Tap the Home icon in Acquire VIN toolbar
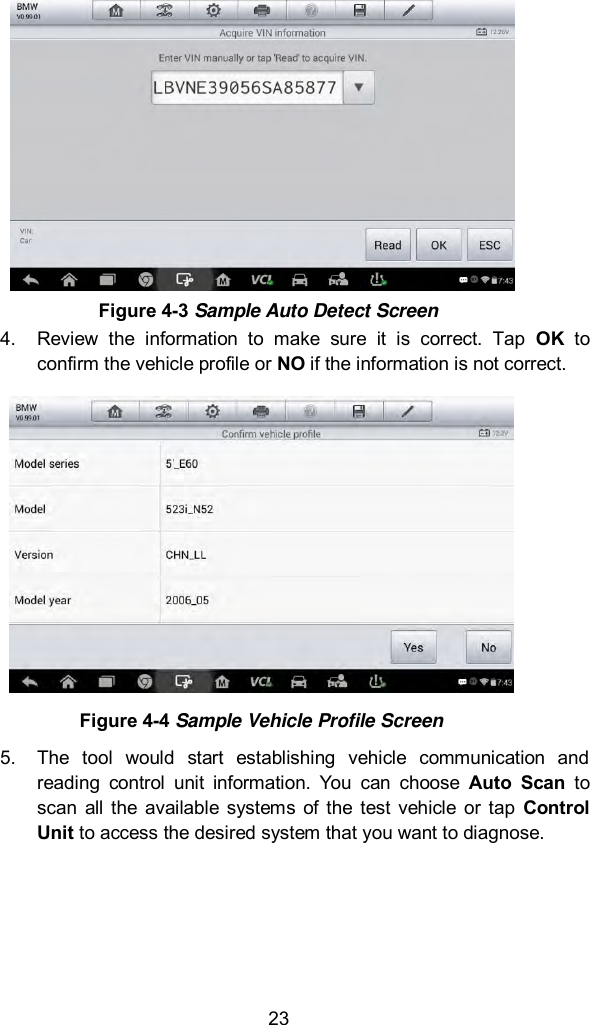 click(116, 10)
